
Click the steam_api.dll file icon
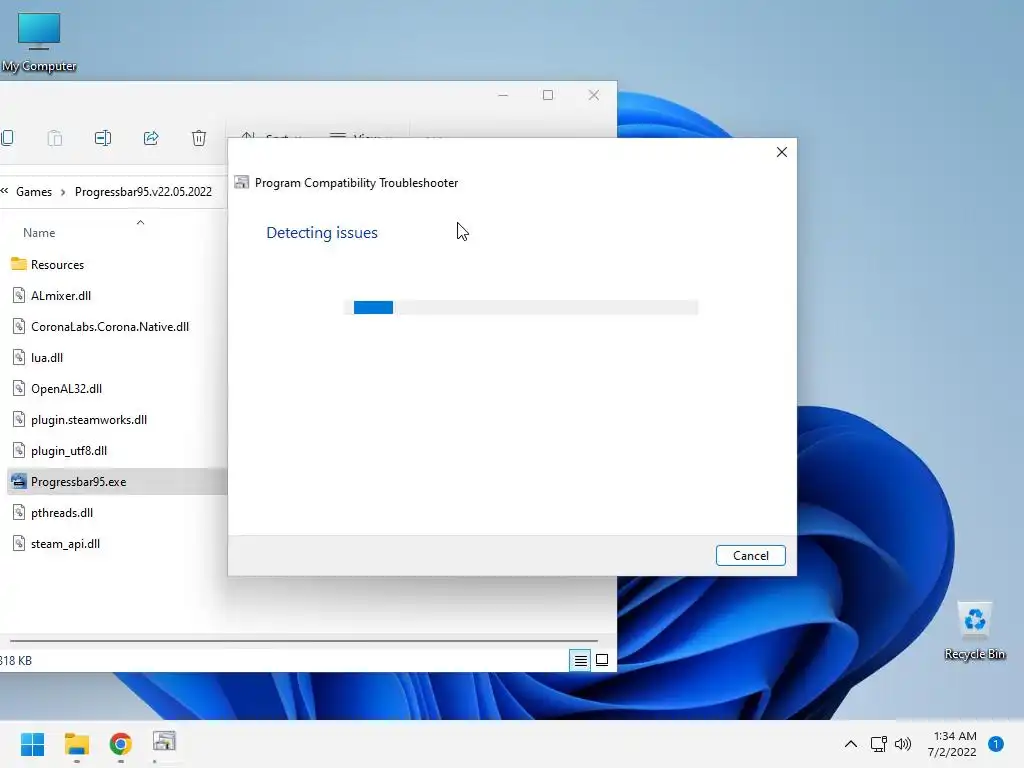tap(19, 543)
